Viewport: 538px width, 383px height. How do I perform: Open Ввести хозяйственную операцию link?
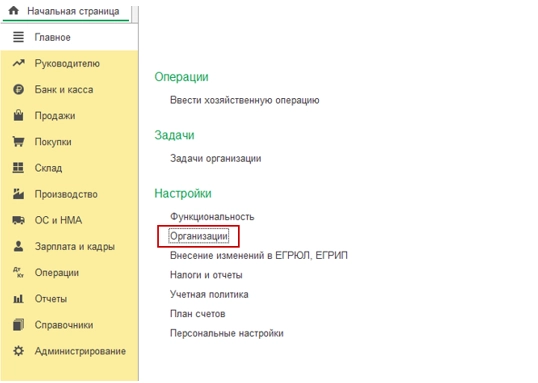coord(245,100)
